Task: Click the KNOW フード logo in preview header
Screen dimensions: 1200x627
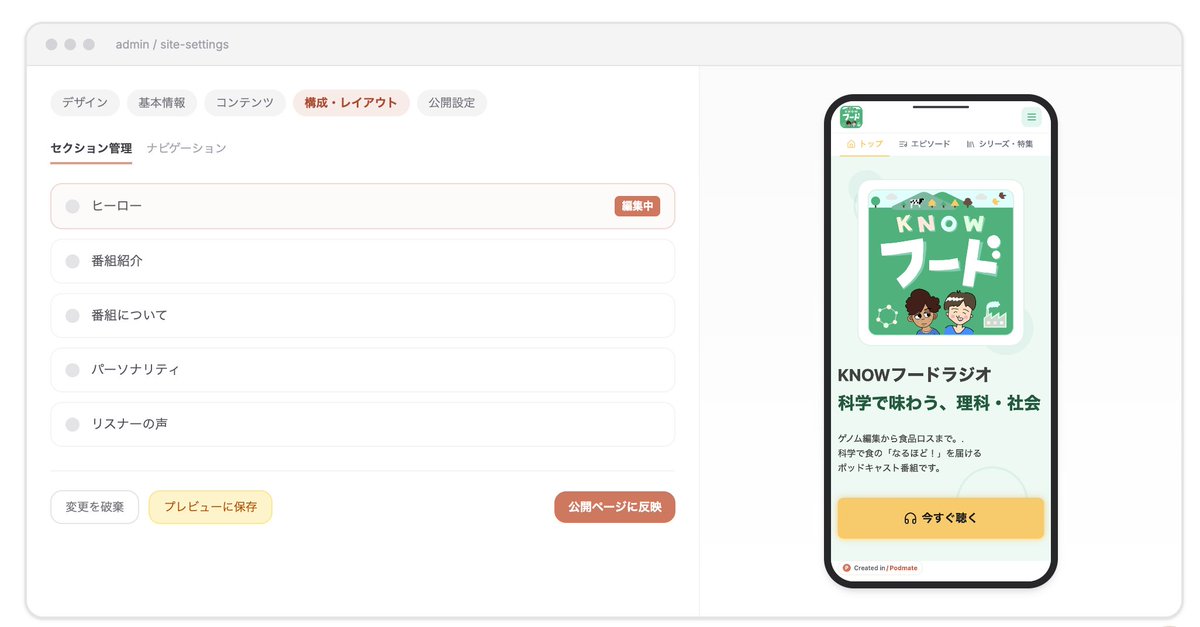Action: [x=851, y=117]
